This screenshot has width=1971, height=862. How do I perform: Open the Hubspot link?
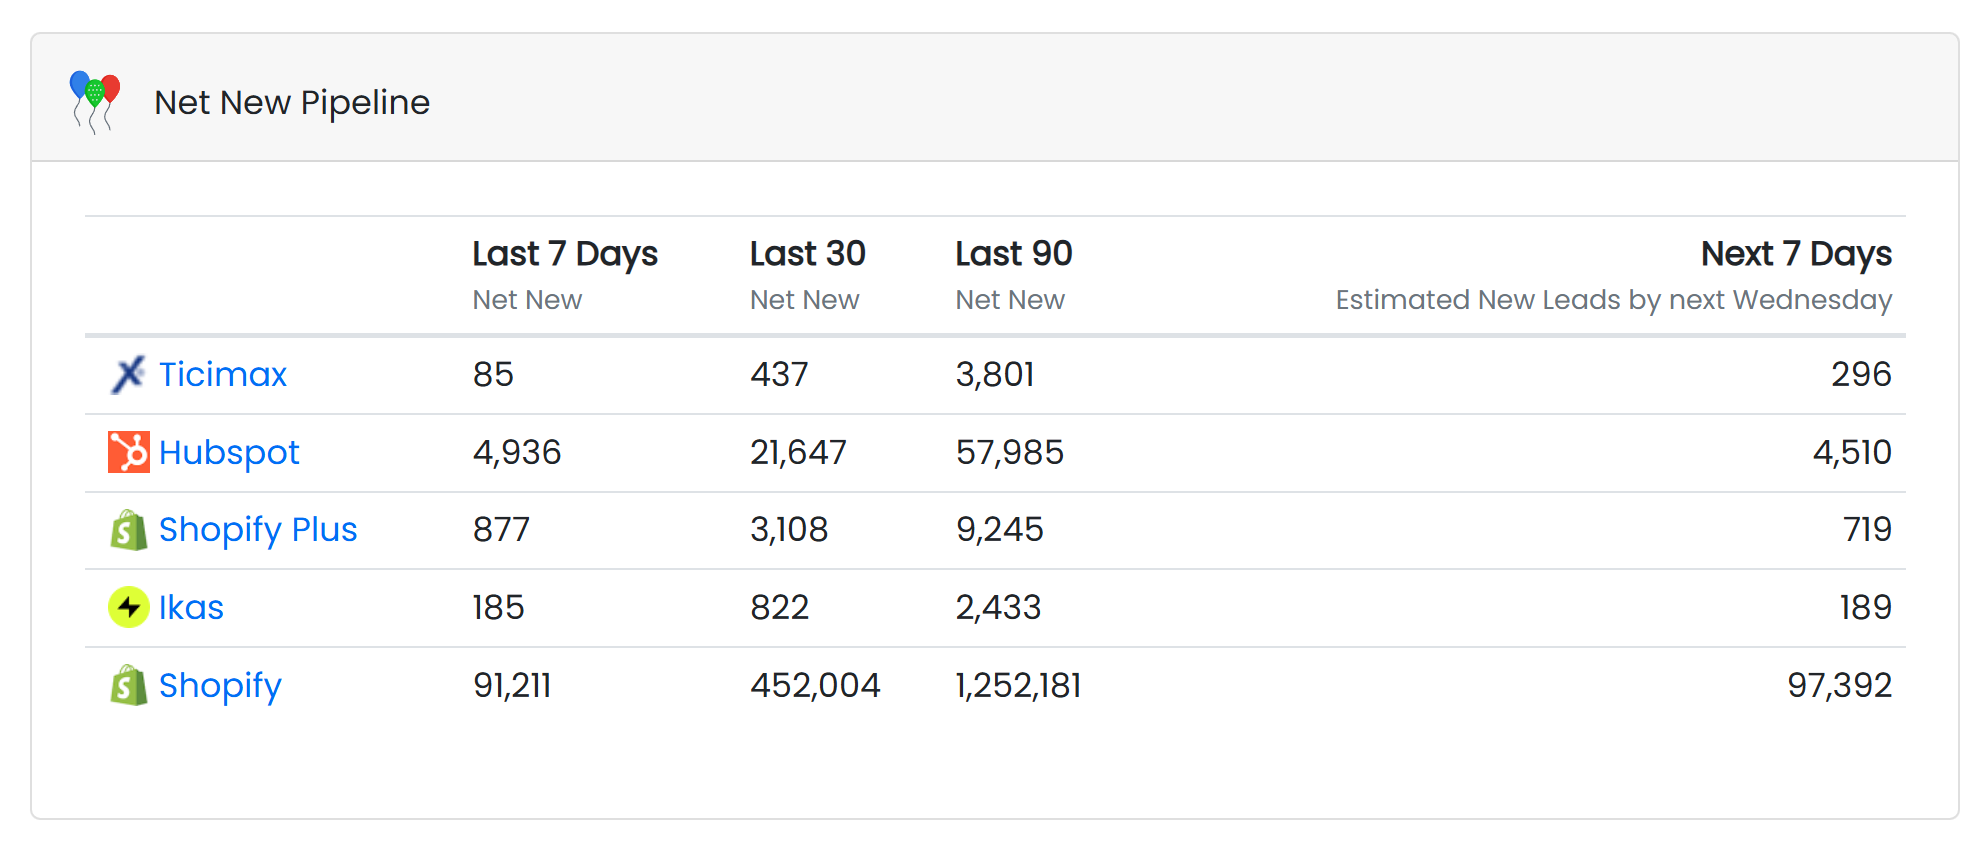coord(229,453)
